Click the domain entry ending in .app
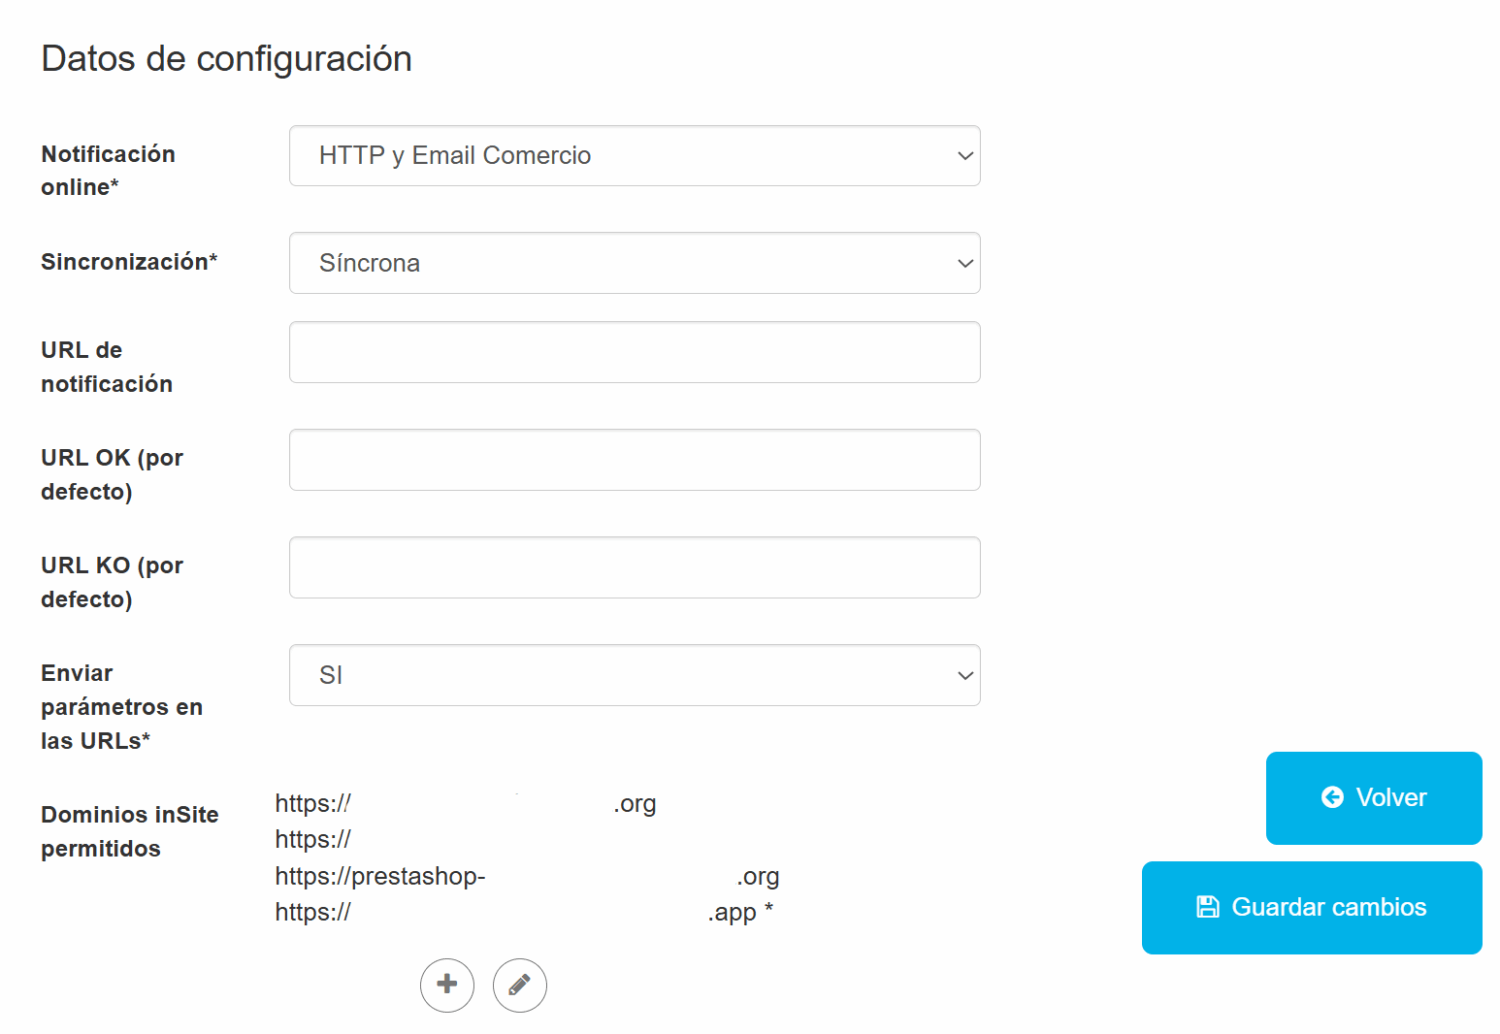Viewport: 1500px width, 1034px height. point(523,913)
